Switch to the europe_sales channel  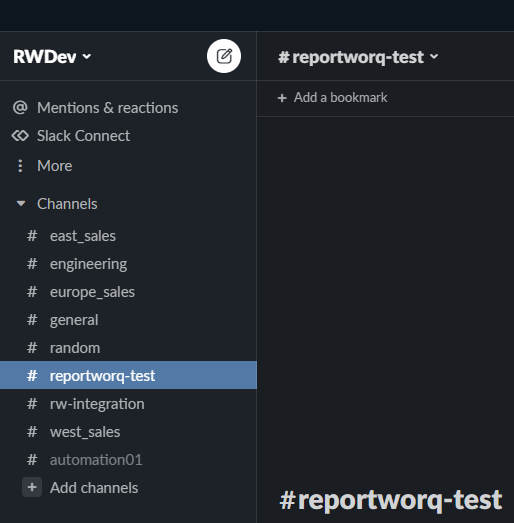coord(128,292)
